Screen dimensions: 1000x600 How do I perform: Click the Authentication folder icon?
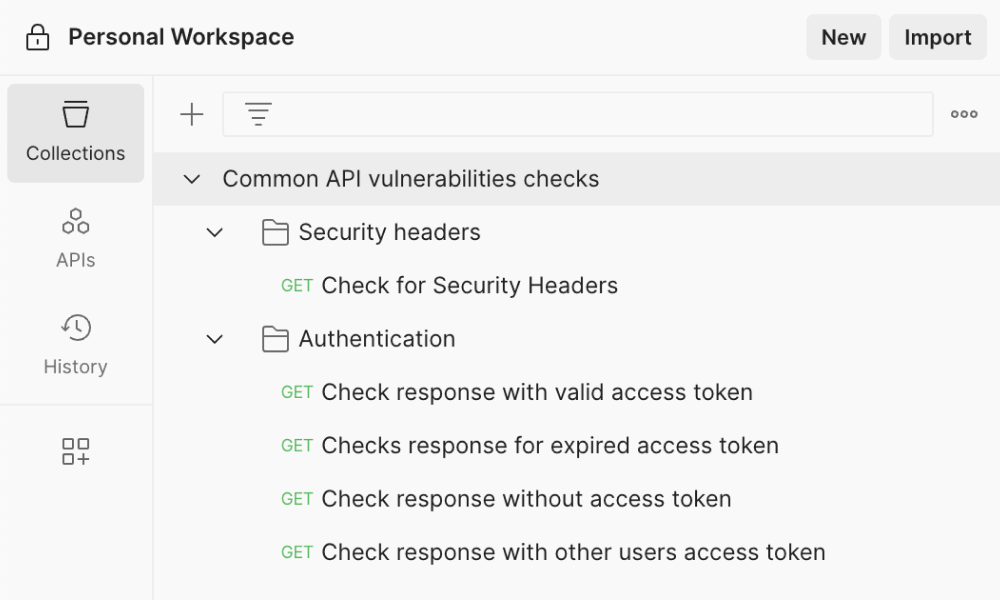pyautogui.click(x=275, y=340)
